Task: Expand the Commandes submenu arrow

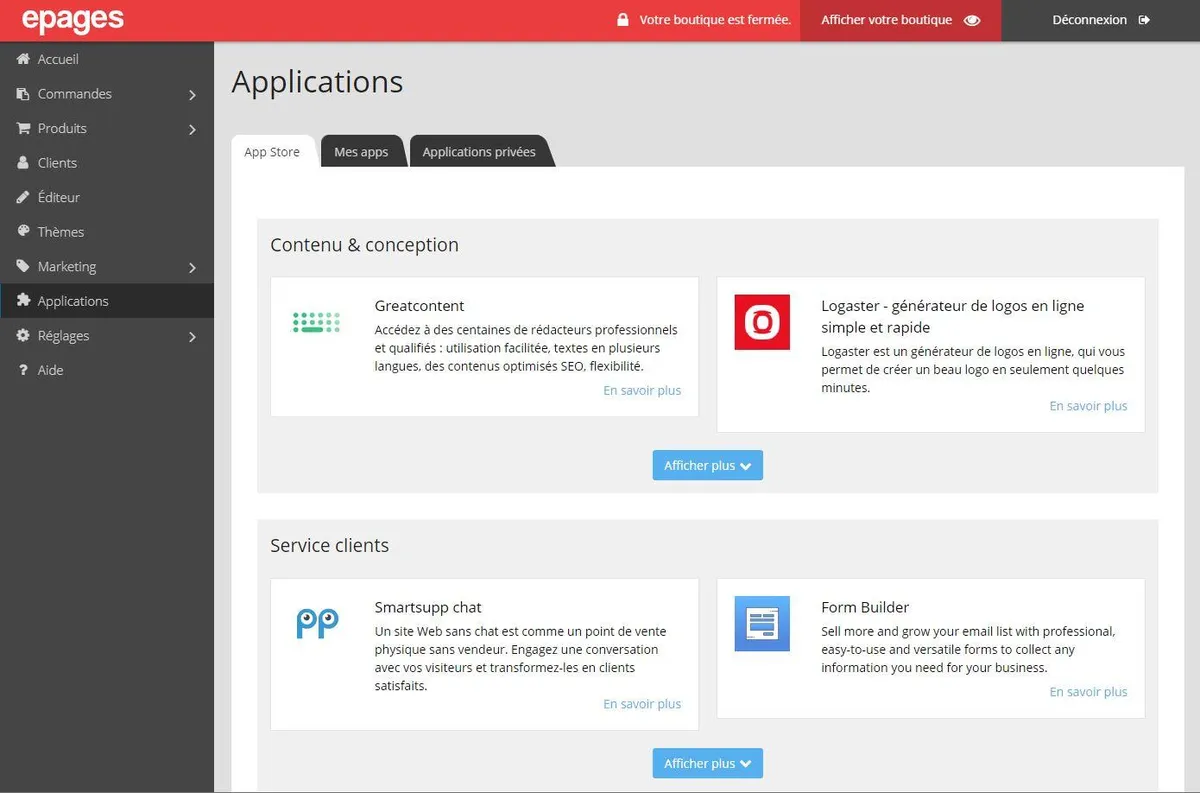Action: coord(192,95)
